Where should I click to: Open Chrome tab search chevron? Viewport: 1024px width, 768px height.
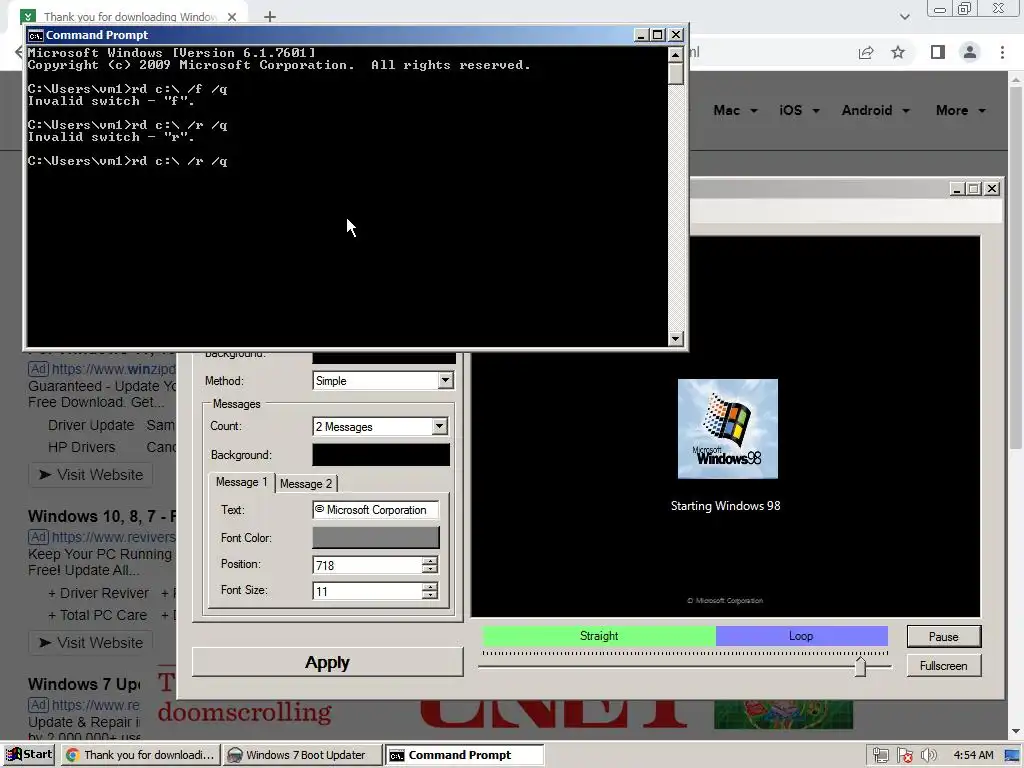point(904,16)
